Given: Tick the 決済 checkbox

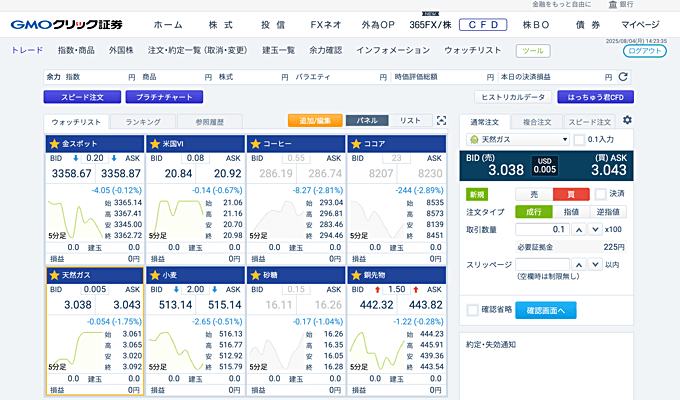Looking at the screenshot, I should [601, 193].
